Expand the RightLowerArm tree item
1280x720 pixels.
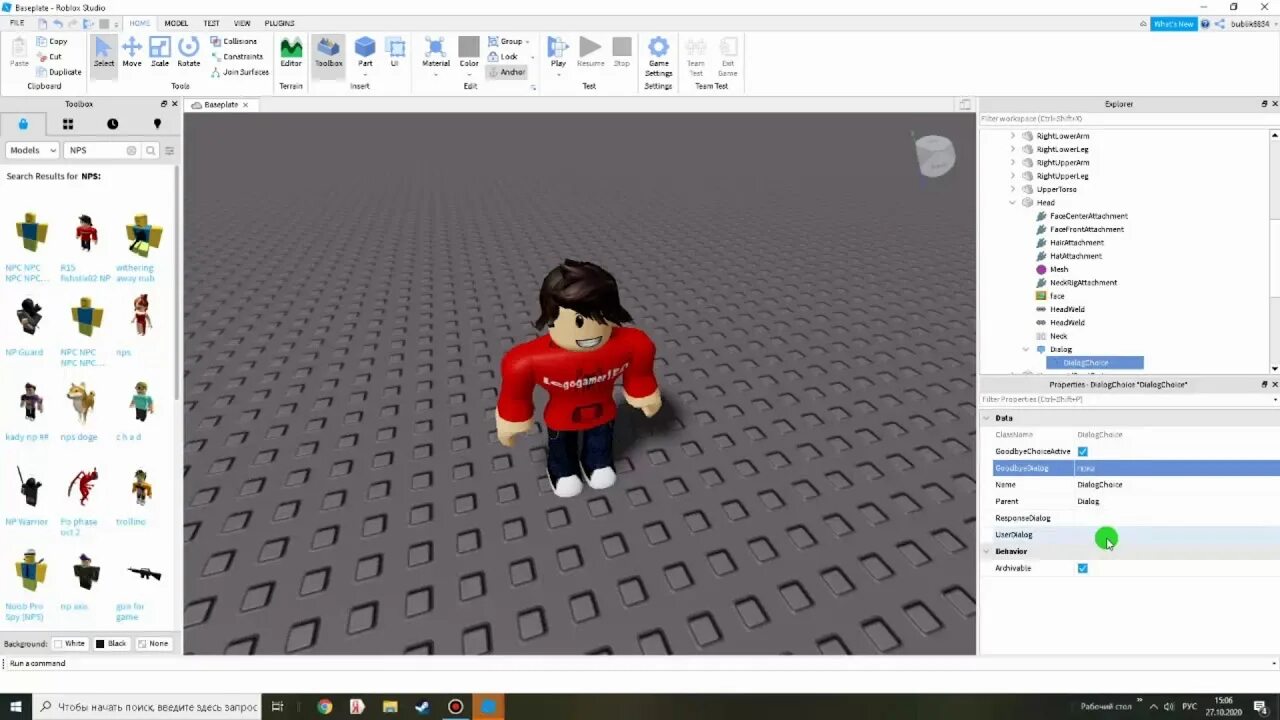1012,136
